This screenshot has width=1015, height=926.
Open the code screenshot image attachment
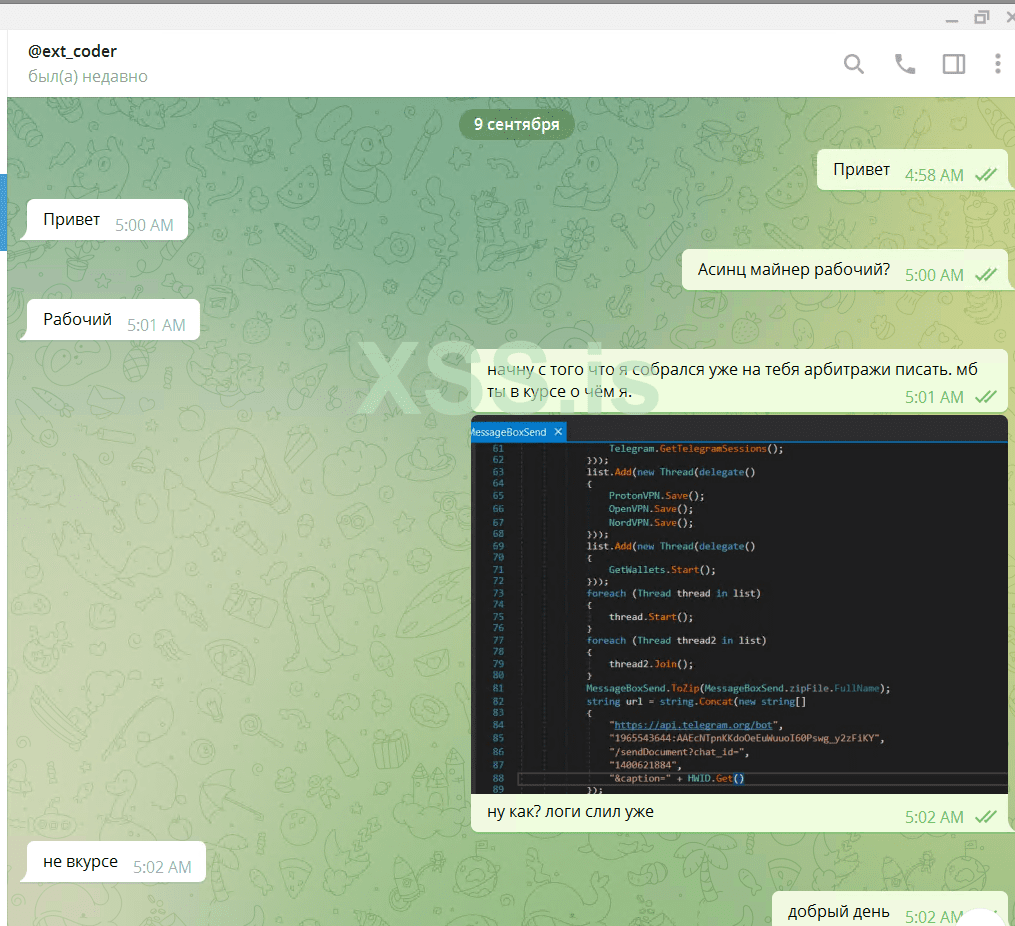pos(739,604)
